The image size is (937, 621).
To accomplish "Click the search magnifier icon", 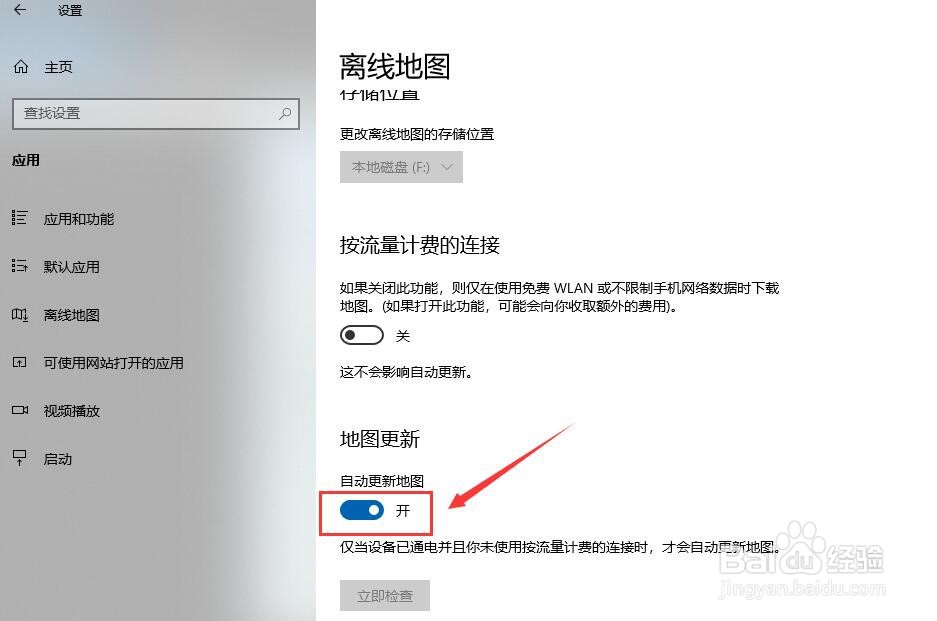I will pyautogui.click(x=285, y=114).
